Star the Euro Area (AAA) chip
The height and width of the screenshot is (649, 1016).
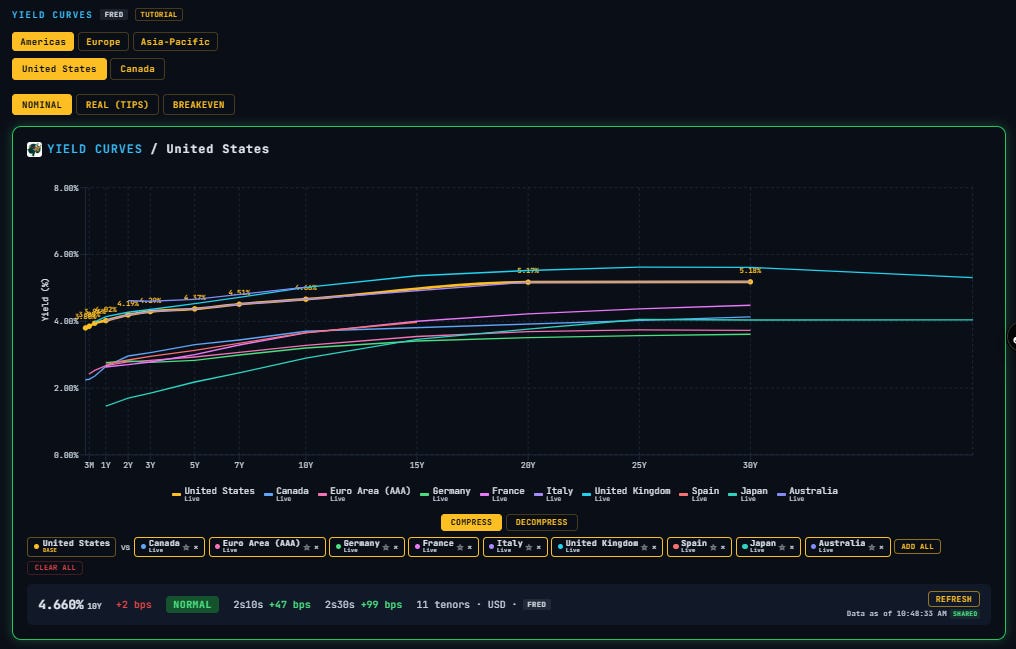(306, 547)
